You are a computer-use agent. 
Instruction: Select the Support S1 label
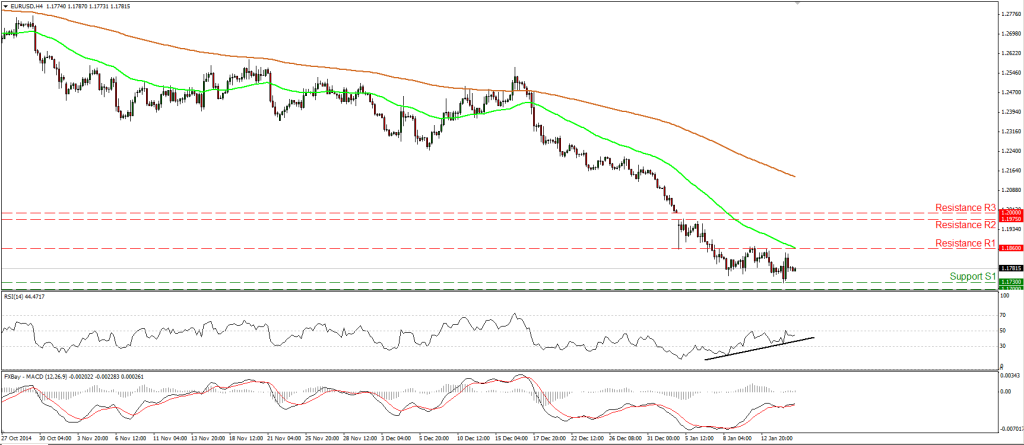tap(972, 276)
